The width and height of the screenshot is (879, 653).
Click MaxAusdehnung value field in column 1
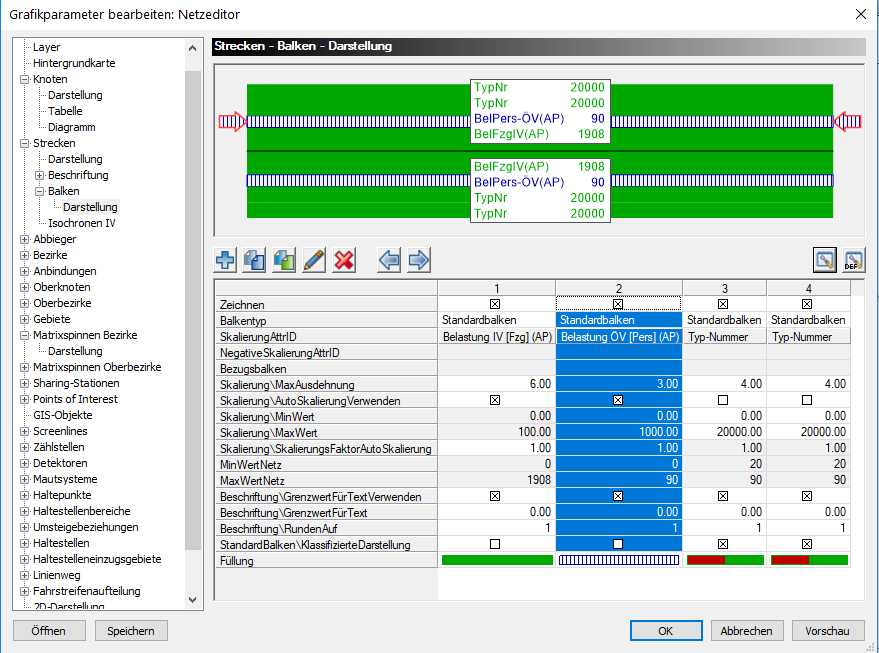[496, 384]
